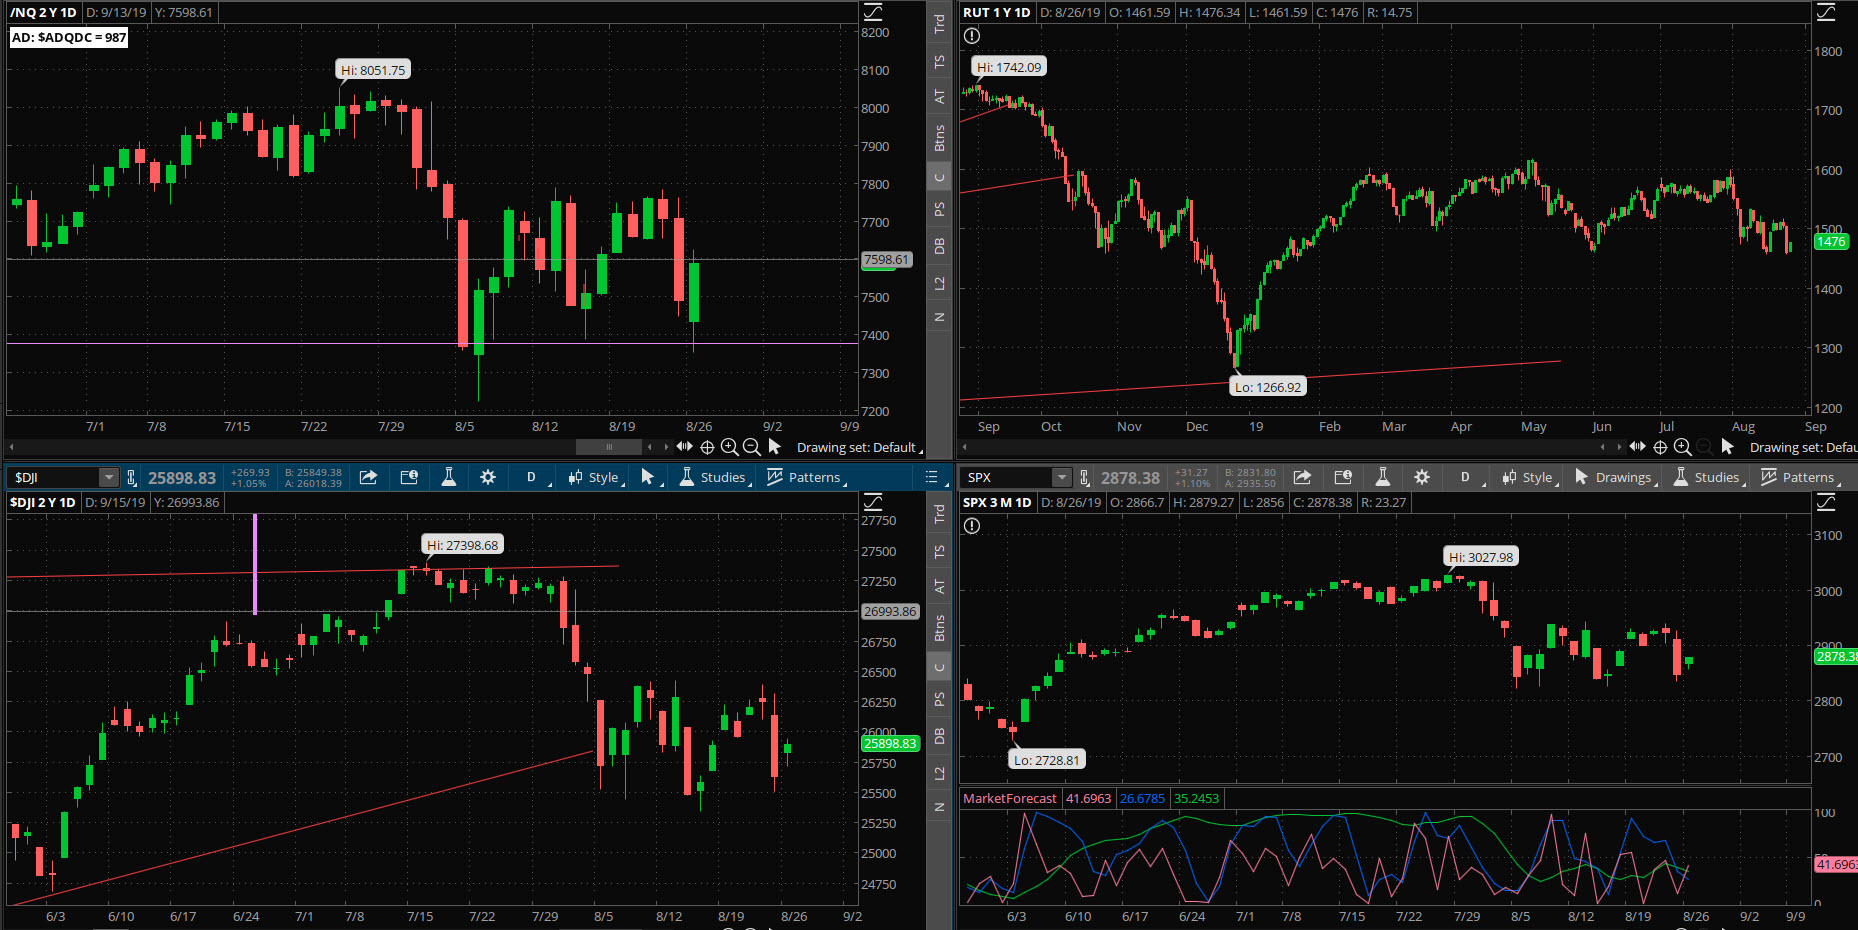Click flask icon left of gear in SPX toolbar
The width and height of the screenshot is (1858, 930).
point(1383,477)
